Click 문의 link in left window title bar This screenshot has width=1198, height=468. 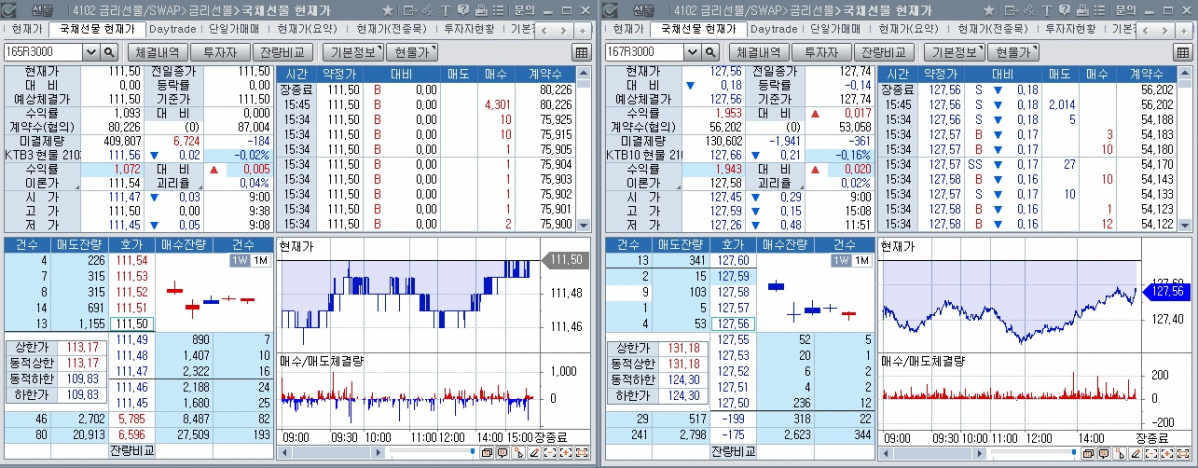[x=523, y=10]
